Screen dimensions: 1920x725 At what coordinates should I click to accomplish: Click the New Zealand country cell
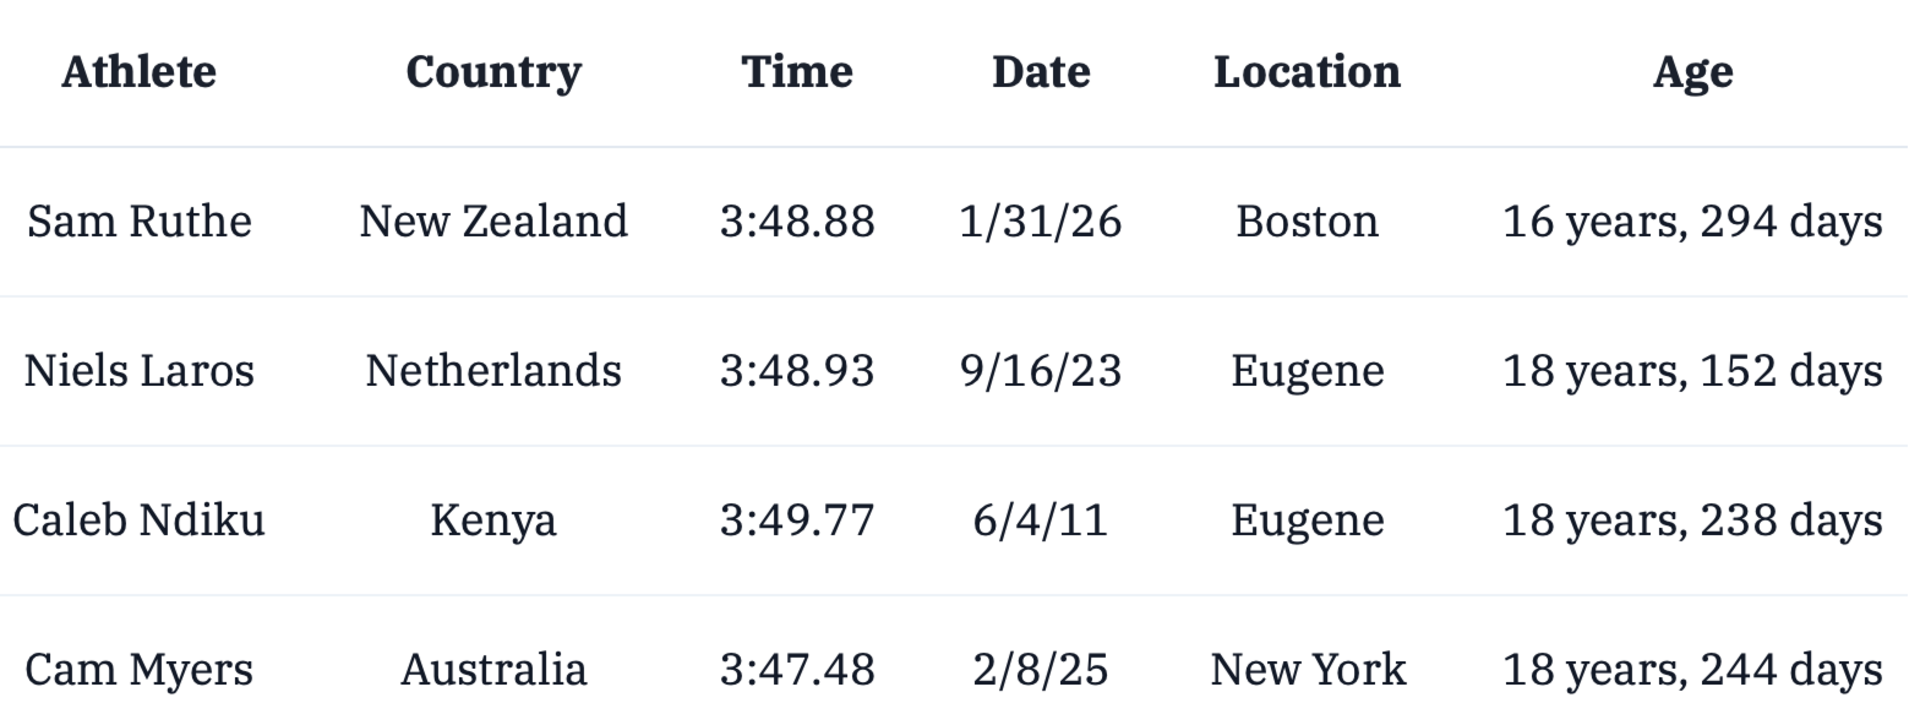(493, 221)
